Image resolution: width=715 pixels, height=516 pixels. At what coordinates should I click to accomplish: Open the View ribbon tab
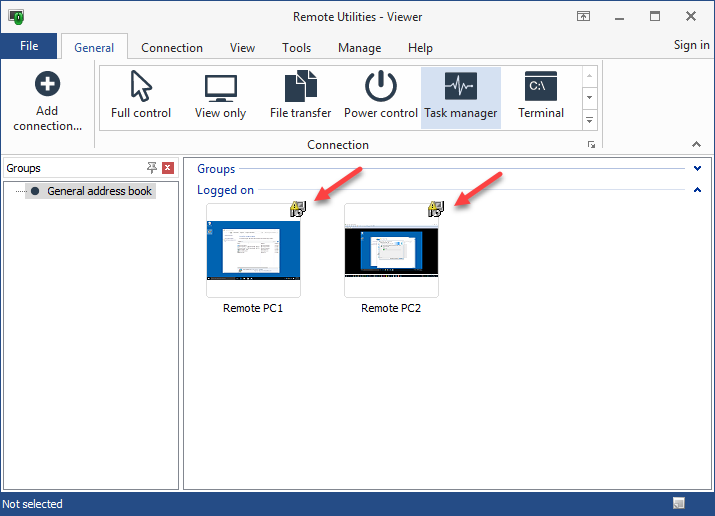(x=242, y=47)
